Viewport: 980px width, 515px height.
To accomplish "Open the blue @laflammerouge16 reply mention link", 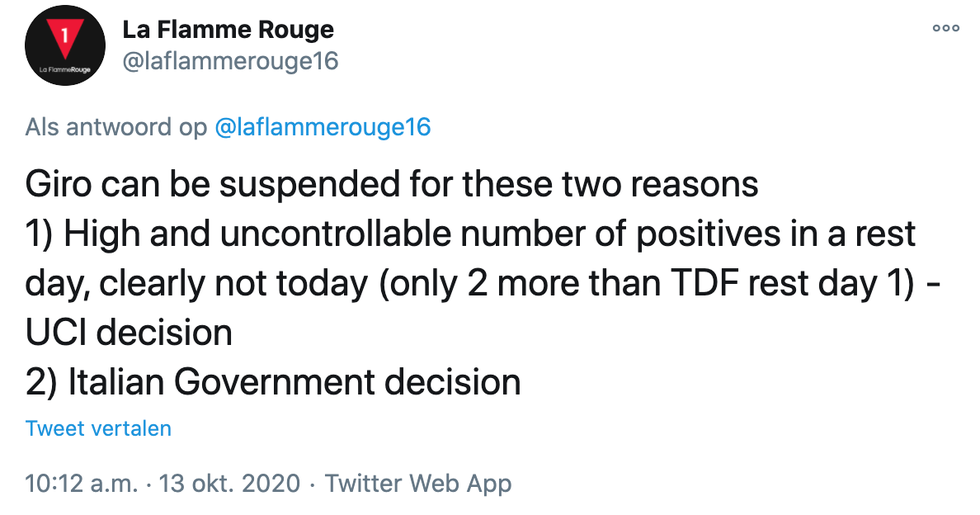I will point(322,127).
